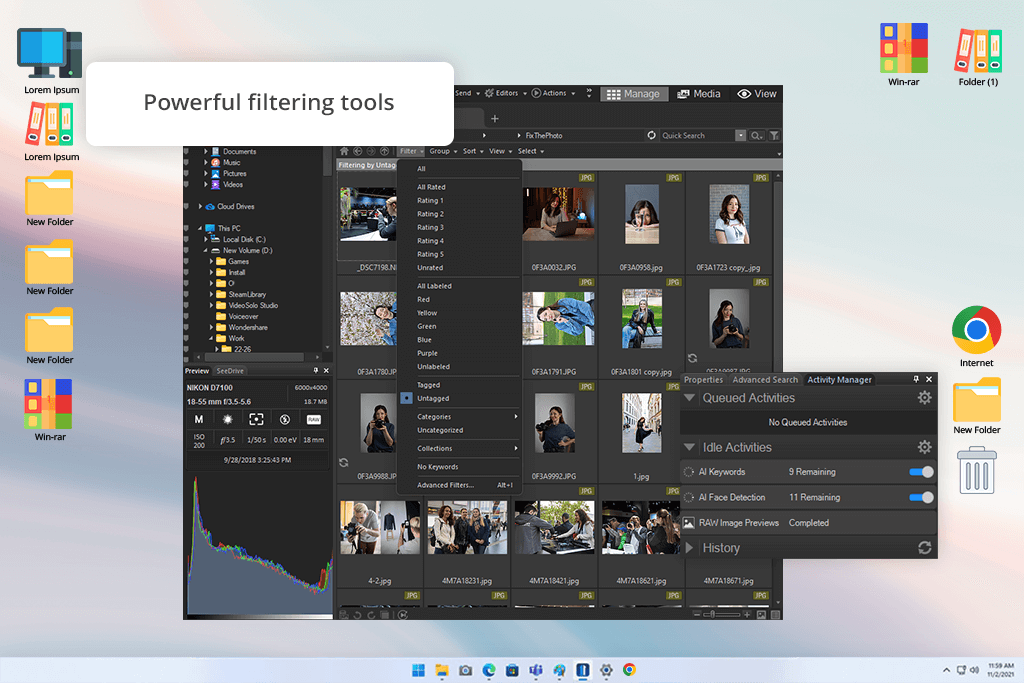
Task: Open Internet Chrome desktop icon
Action: click(976, 336)
